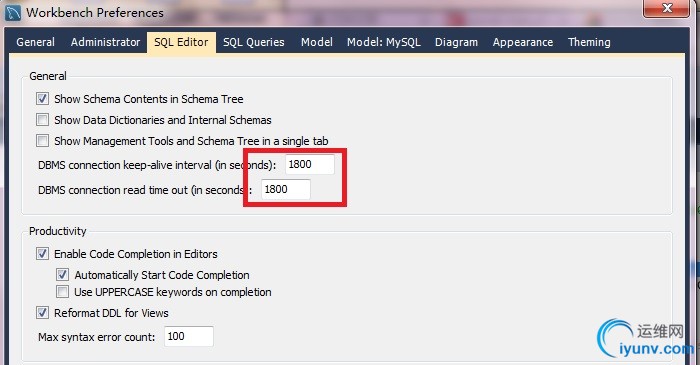Switch to the General tab
Screen dimensions: 700x365
tap(35, 42)
